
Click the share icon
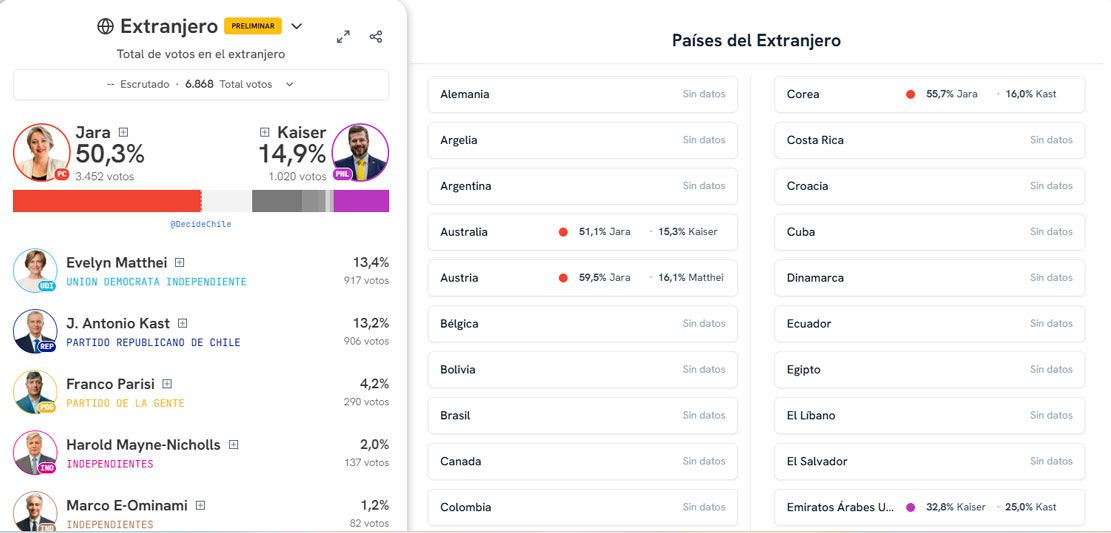(x=376, y=37)
